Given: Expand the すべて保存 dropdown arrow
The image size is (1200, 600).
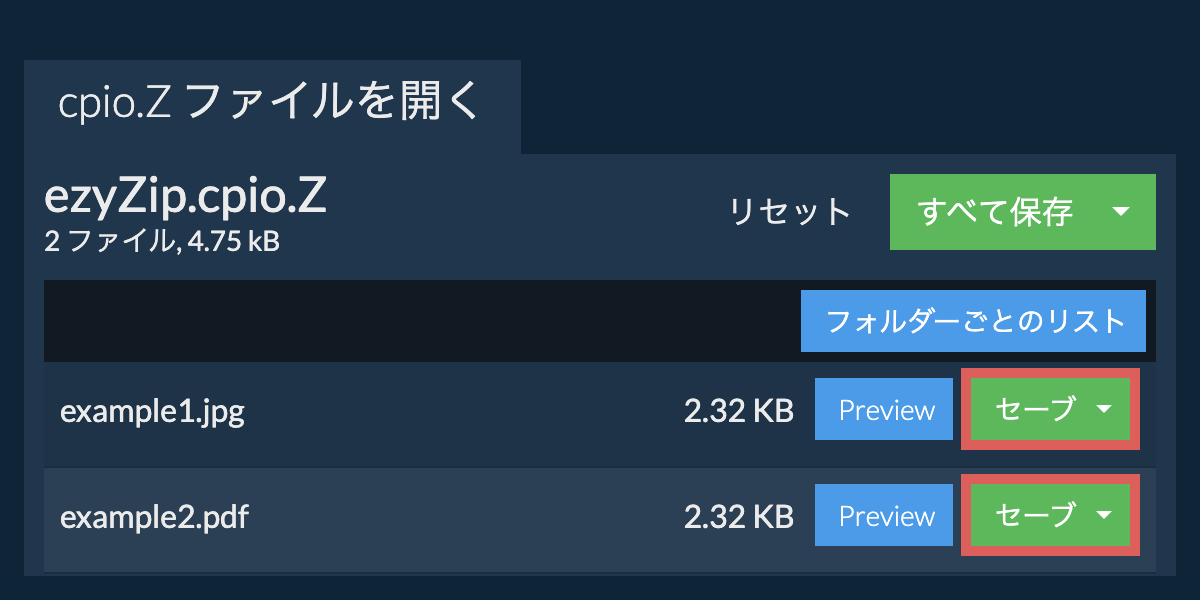Looking at the screenshot, I should (1121, 212).
